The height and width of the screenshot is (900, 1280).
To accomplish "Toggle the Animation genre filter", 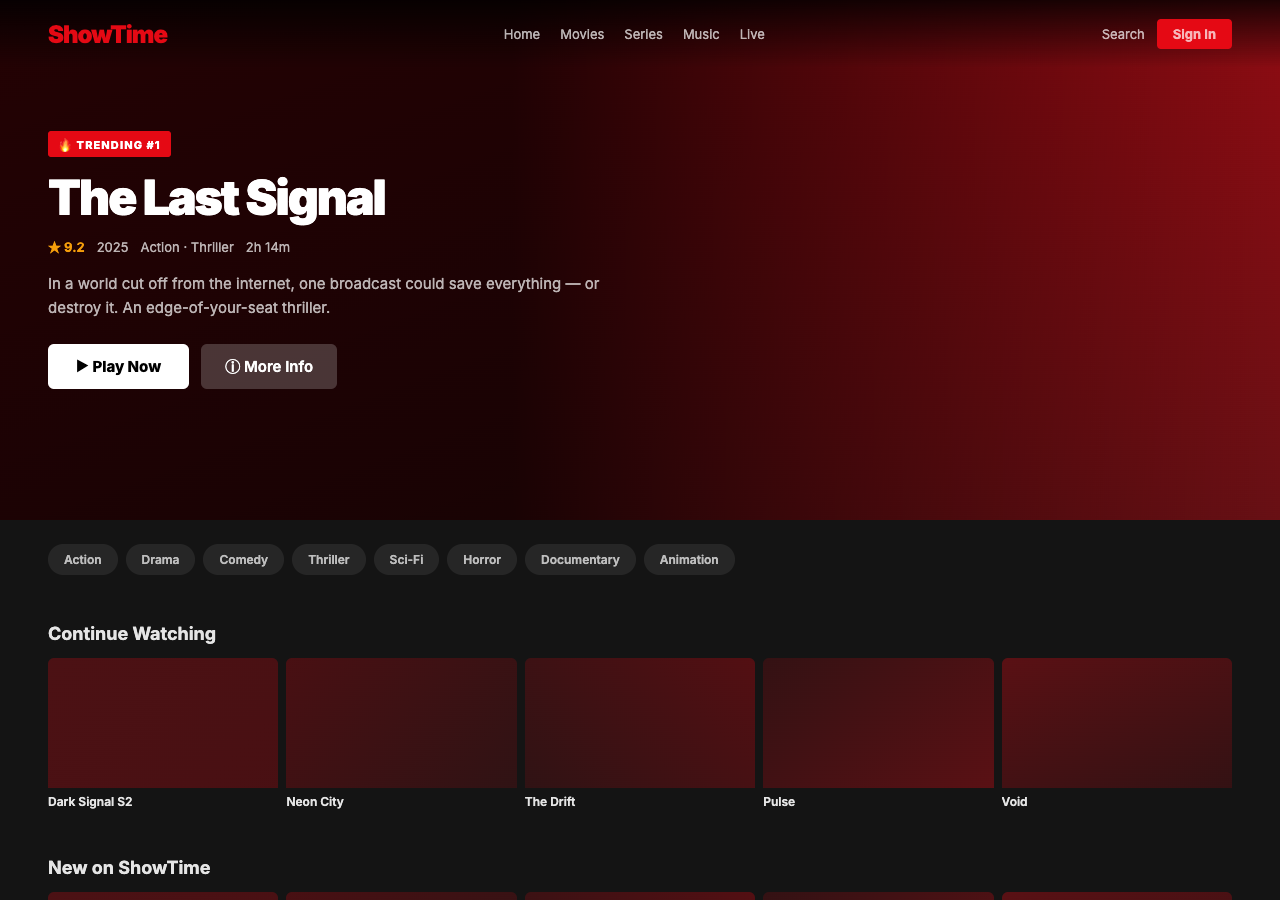I will pyautogui.click(x=689, y=560).
